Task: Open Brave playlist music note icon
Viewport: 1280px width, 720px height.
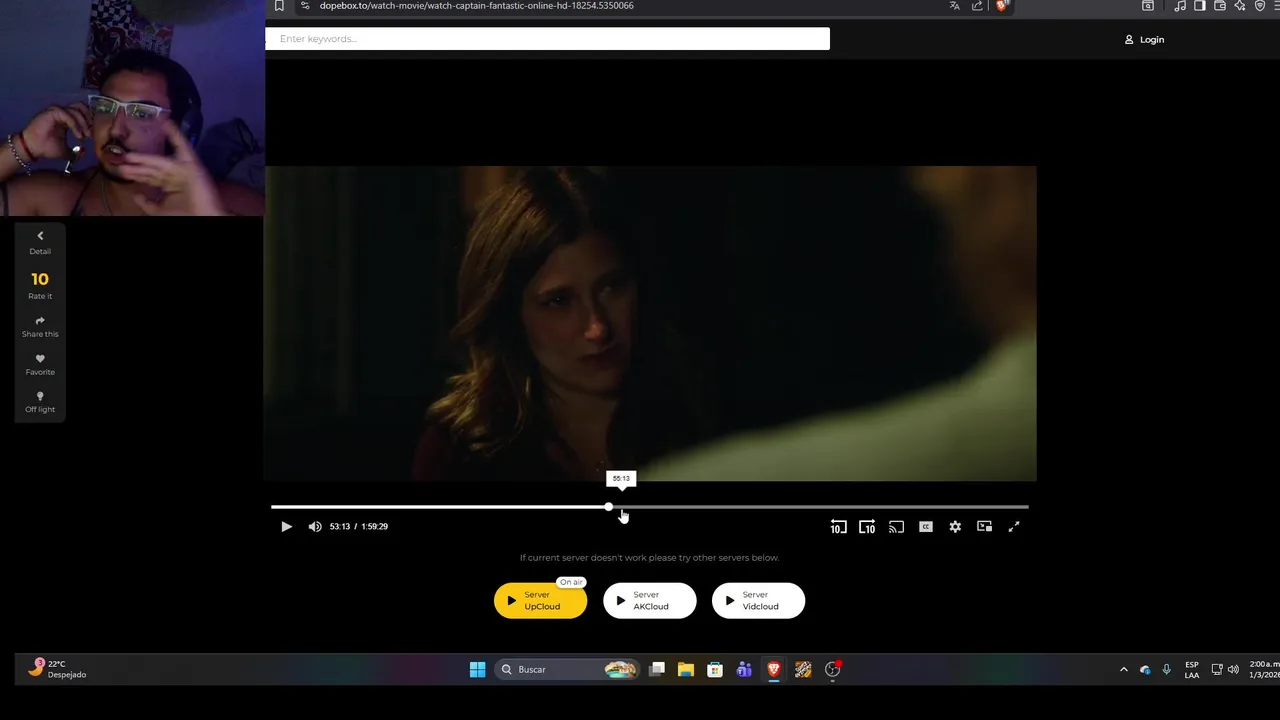Action: click(x=1180, y=6)
